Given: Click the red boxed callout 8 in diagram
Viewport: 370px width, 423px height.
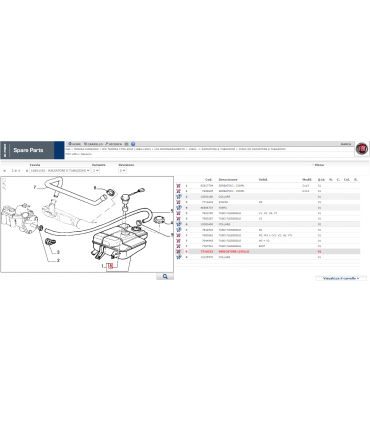Looking at the screenshot, I should (111, 266).
